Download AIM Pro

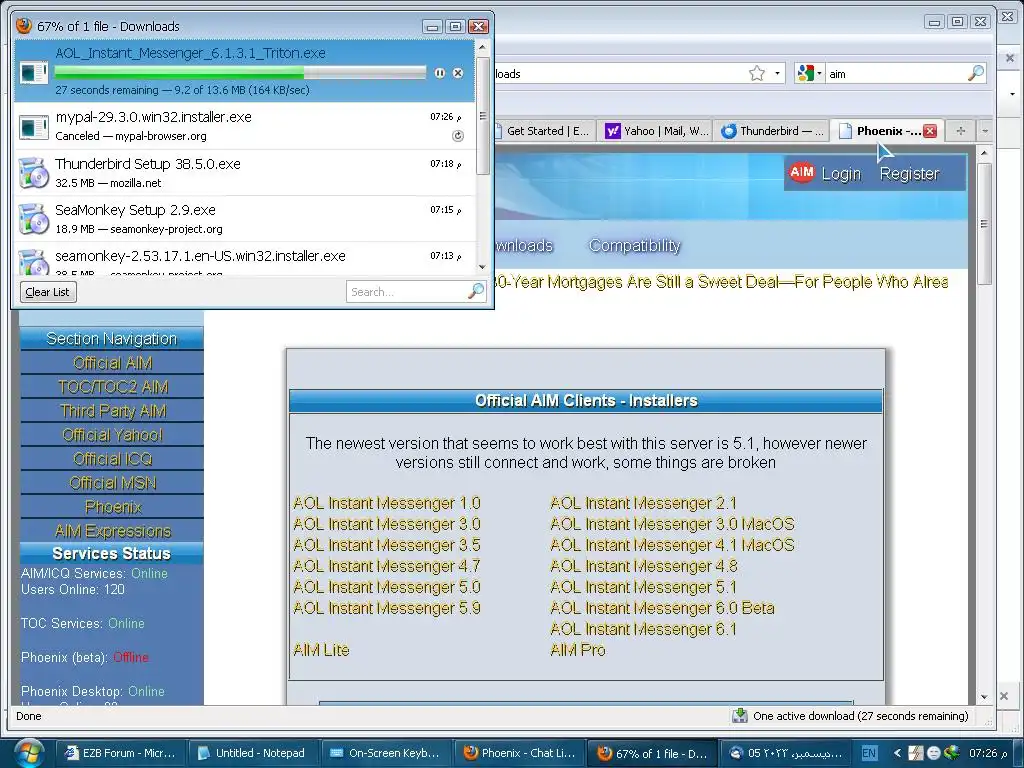coord(578,650)
